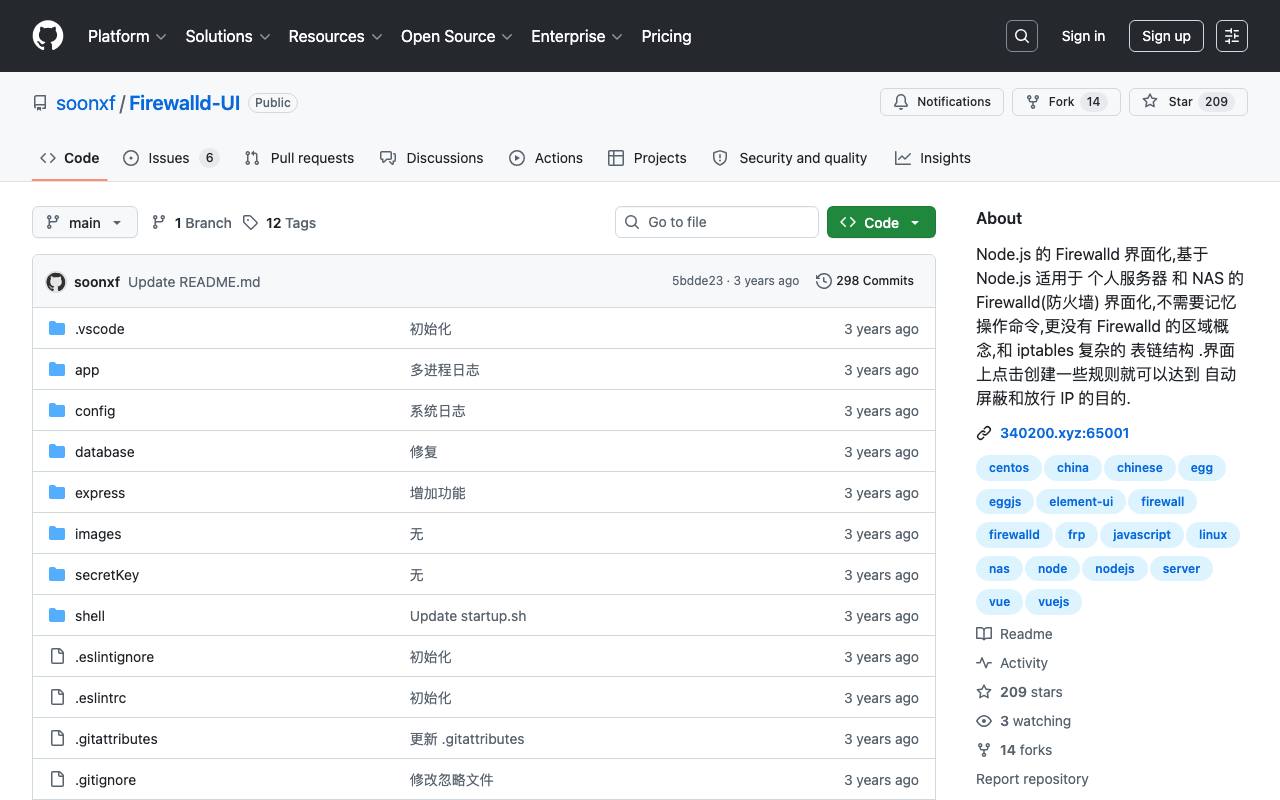Open the soonxf owner link

pyautogui.click(x=86, y=103)
